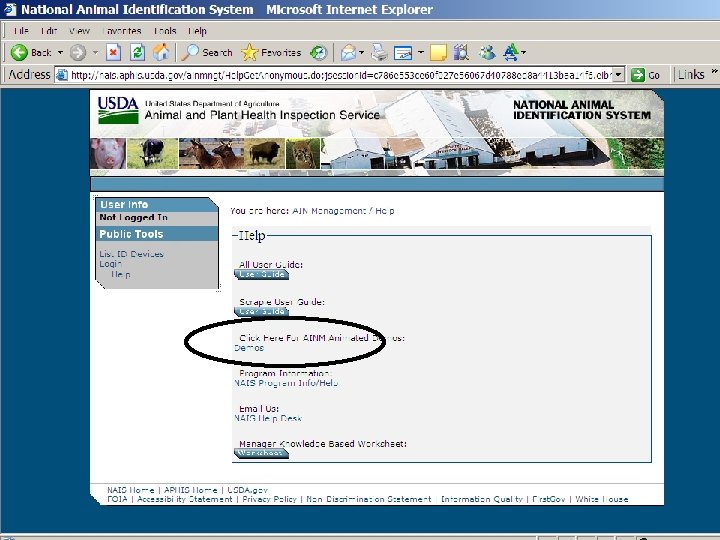This screenshot has width=720, height=540.
Task: Open the Edit menu
Action: (49, 31)
